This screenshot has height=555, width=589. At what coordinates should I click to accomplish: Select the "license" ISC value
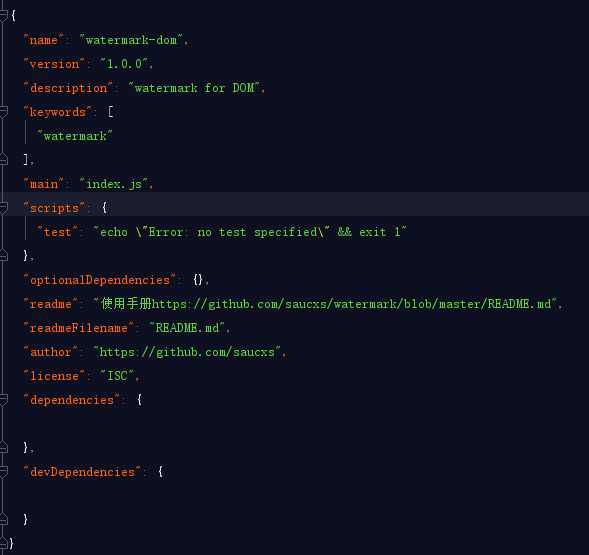pyautogui.click(x=117, y=376)
